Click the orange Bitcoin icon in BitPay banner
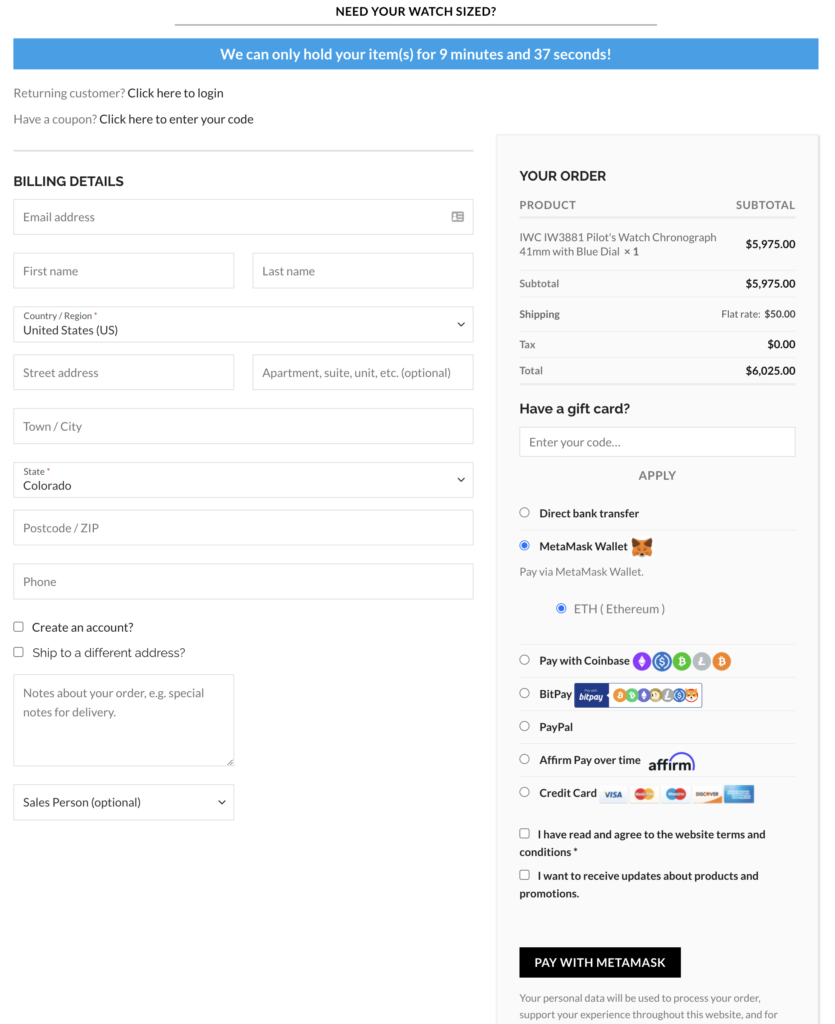Image resolution: width=835 pixels, height=1024 pixels. [x=620, y=696]
